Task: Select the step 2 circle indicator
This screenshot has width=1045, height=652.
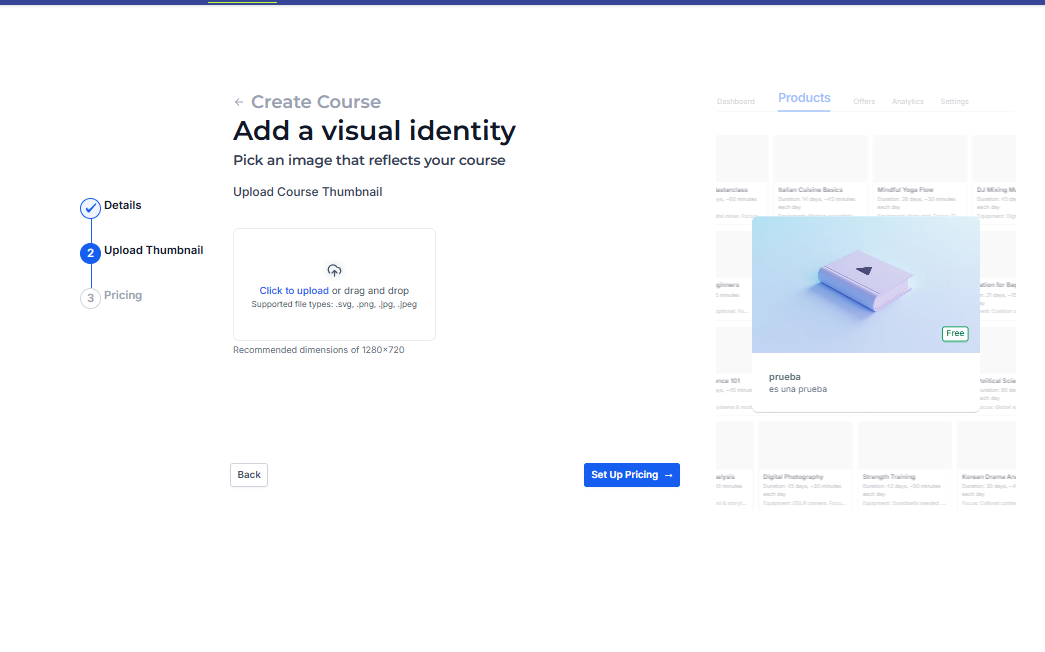Action: pyautogui.click(x=90, y=253)
